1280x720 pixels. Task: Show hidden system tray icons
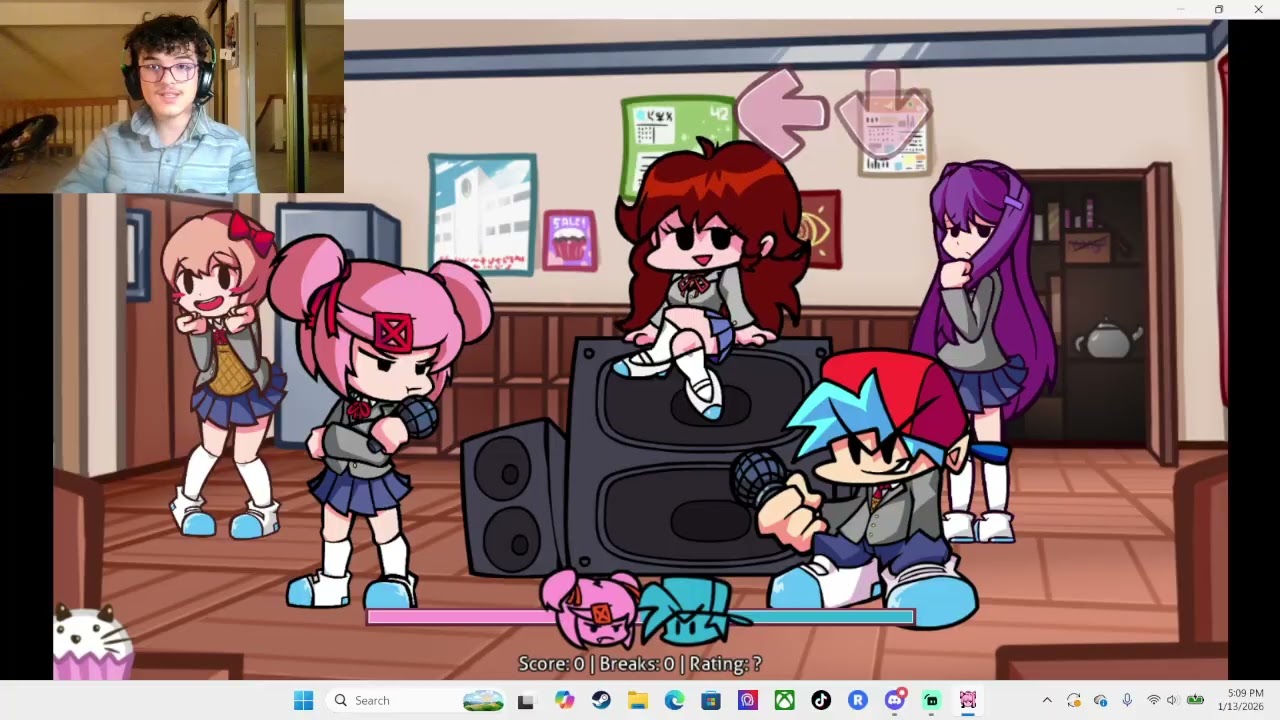point(1047,701)
